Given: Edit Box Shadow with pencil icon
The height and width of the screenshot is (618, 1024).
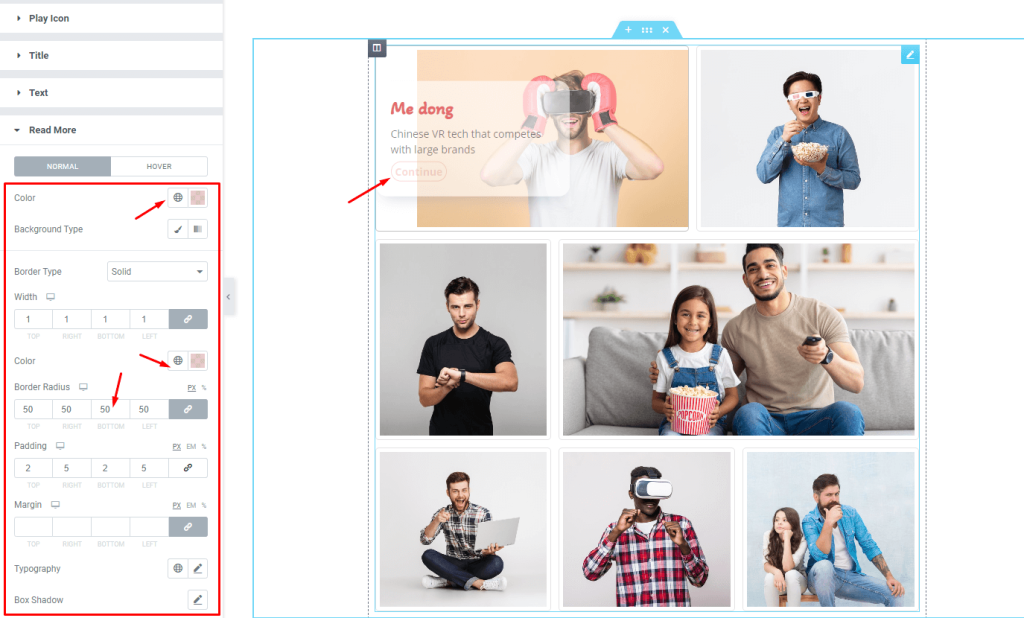Looking at the screenshot, I should click(x=198, y=600).
